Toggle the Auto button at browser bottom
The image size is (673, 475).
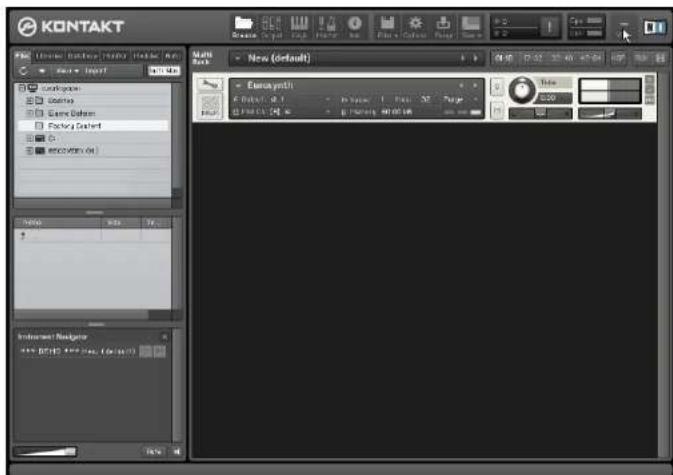pos(154,451)
